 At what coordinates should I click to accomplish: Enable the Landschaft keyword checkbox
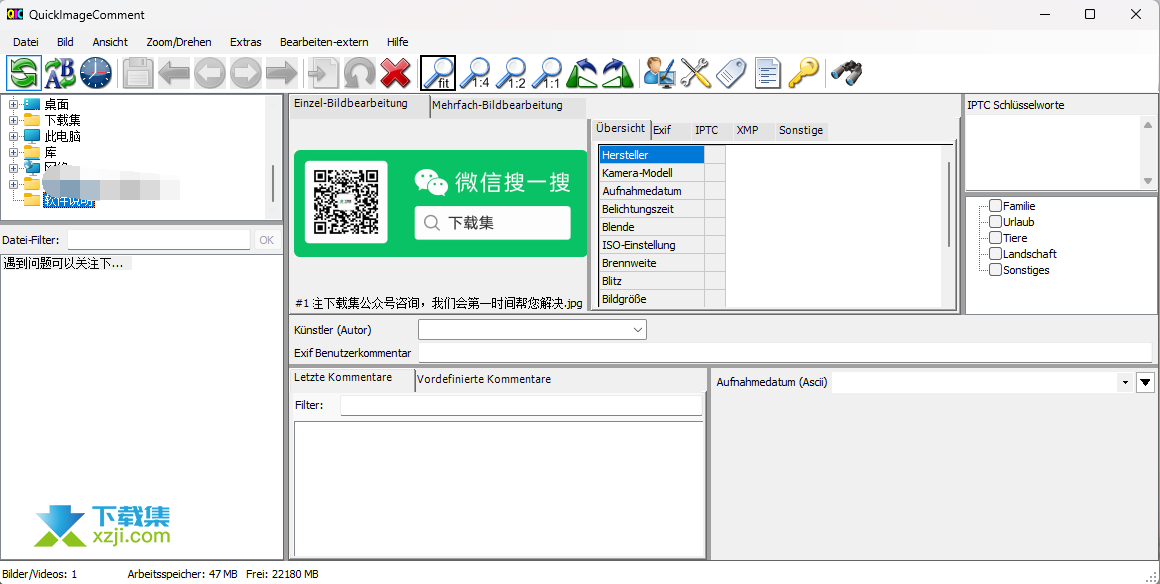(996, 254)
